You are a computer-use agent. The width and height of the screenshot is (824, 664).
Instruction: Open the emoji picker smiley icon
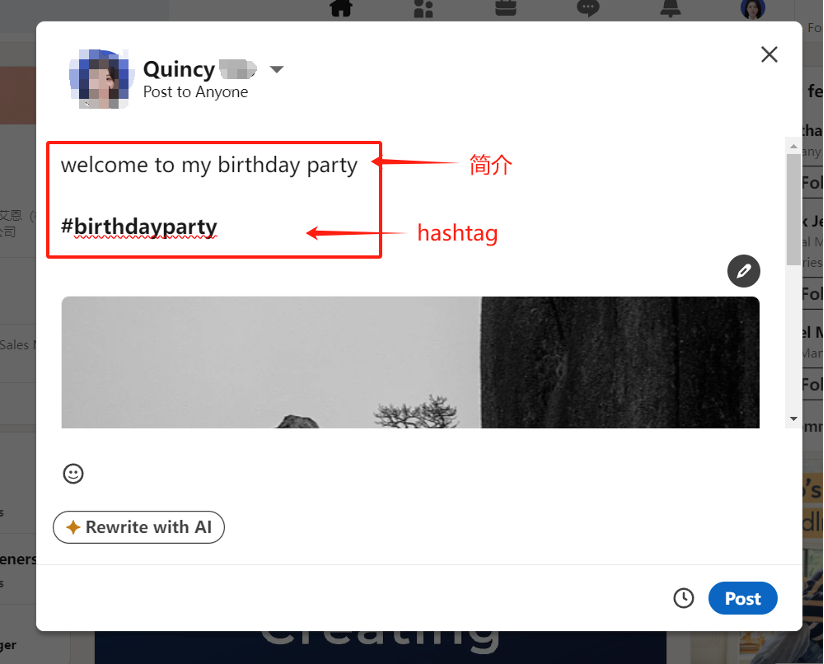[73, 473]
